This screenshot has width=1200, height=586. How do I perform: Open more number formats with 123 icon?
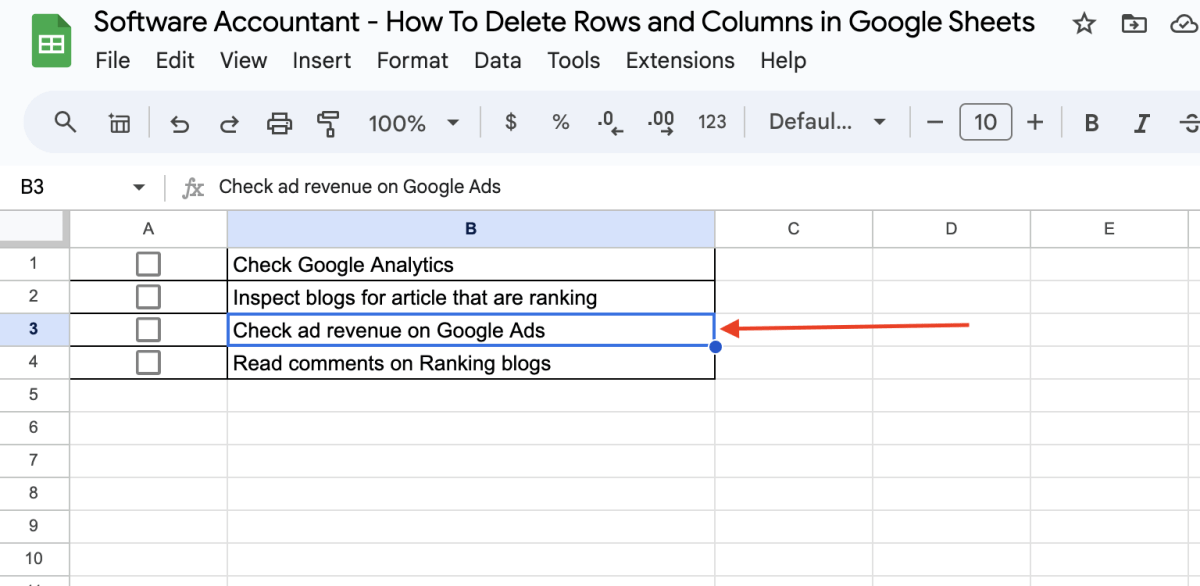(712, 122)
